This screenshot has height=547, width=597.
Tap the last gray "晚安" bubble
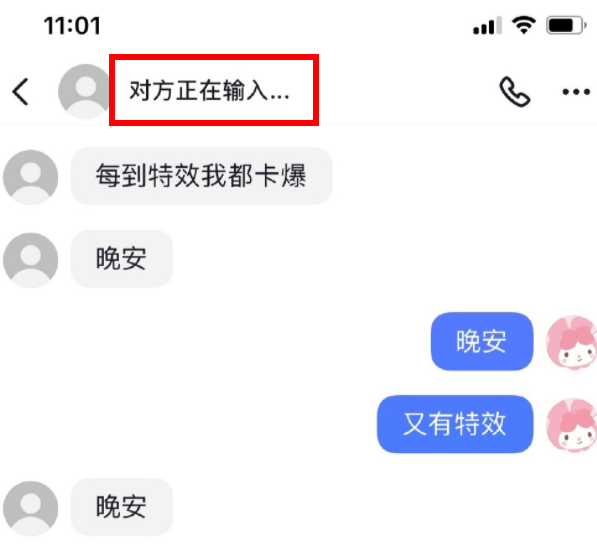click(121, 507)
